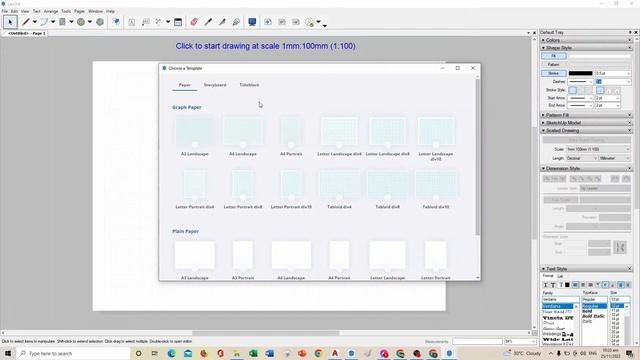The height and width of the screenshot is (360, 640).
Task: Open the Scale dropdown in Scaled Drawing
Action: [598, 149]
